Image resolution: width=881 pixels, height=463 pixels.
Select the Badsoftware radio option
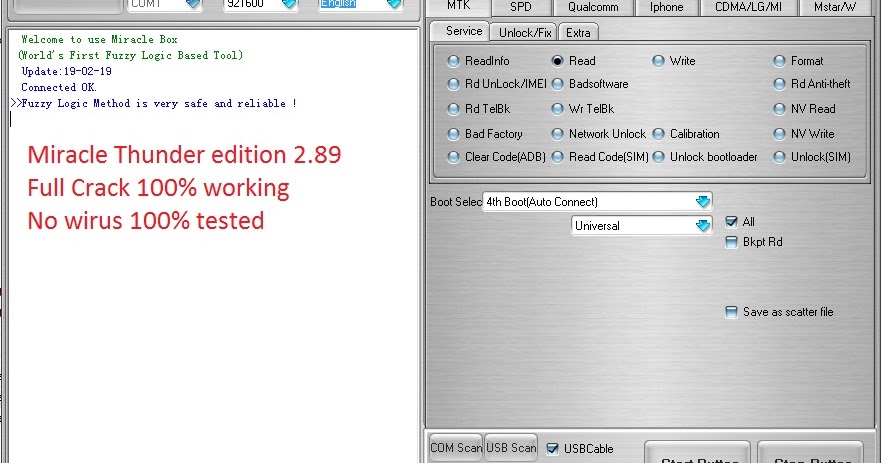point(557,84)
